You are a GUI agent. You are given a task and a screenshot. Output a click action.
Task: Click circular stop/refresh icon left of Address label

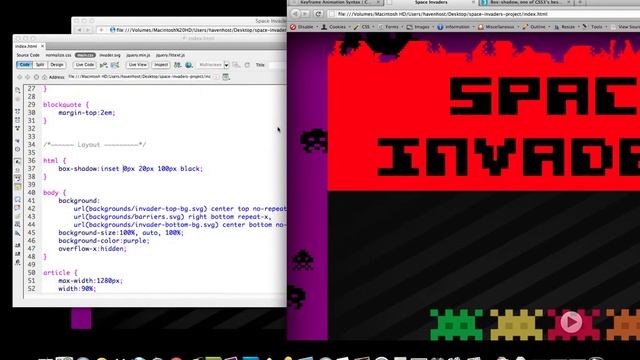click(36, 77)
